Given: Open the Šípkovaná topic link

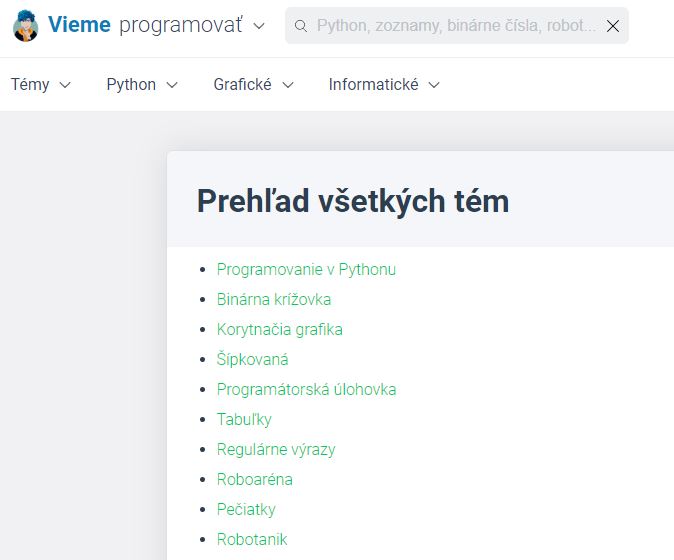Looking at the screenshot, I should click(252, 359).
